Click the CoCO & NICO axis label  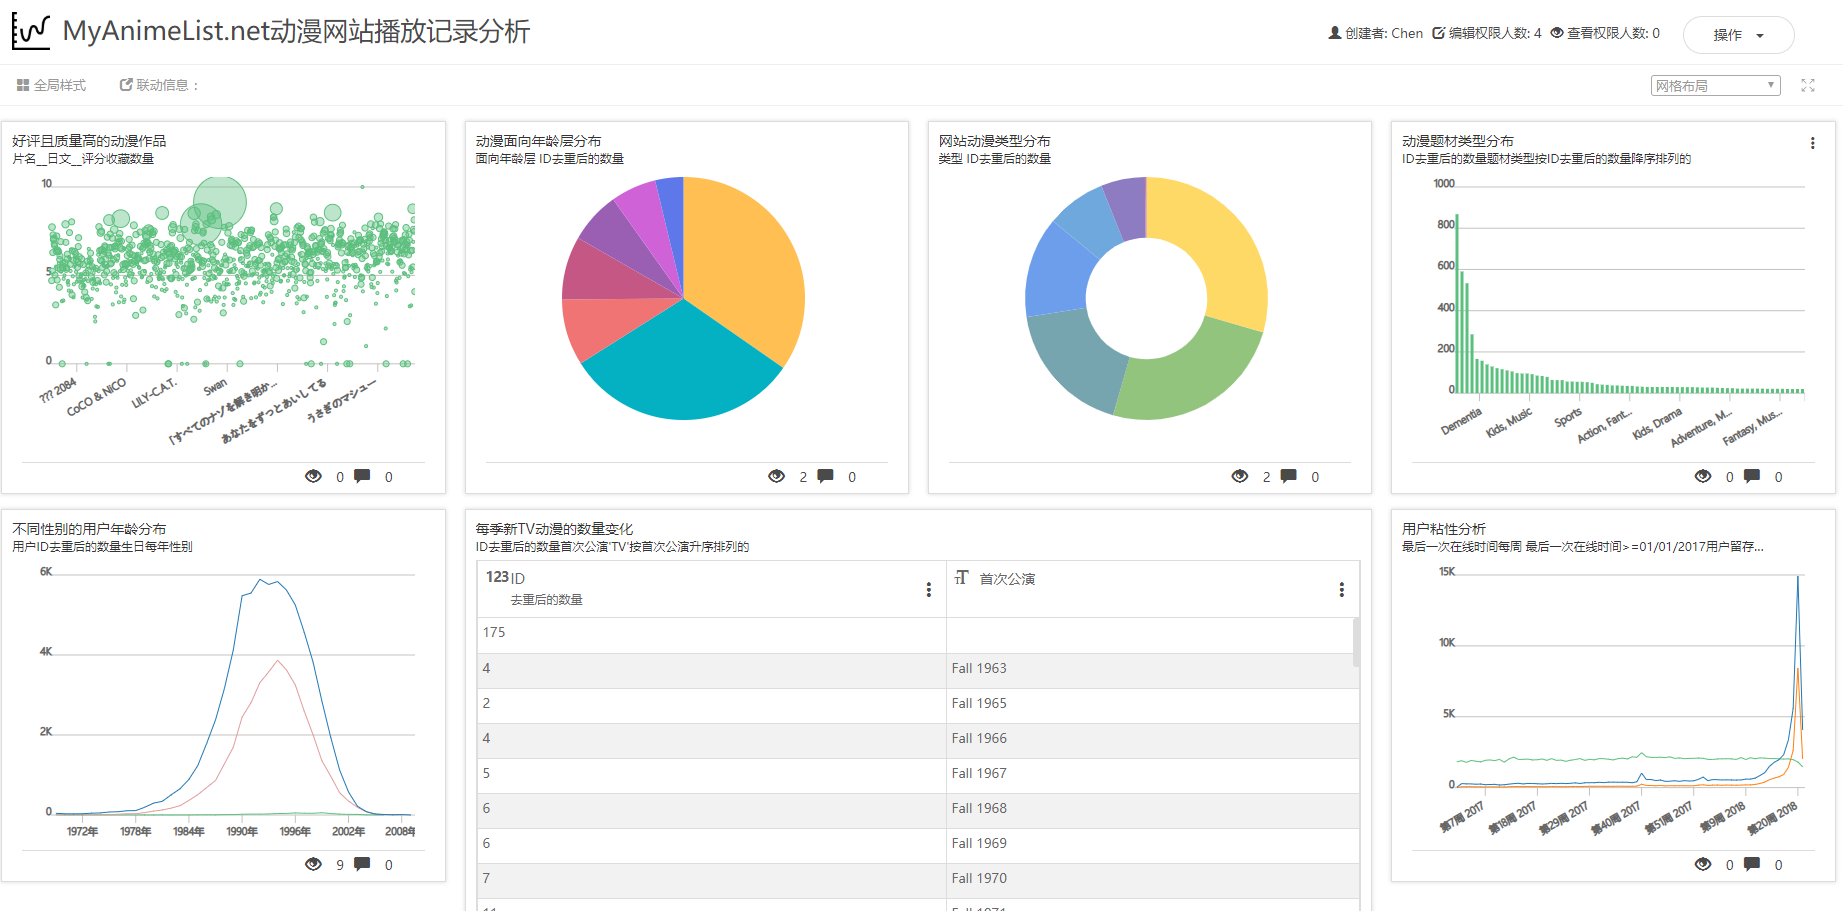pyautogui.click(x=96, y=397)
